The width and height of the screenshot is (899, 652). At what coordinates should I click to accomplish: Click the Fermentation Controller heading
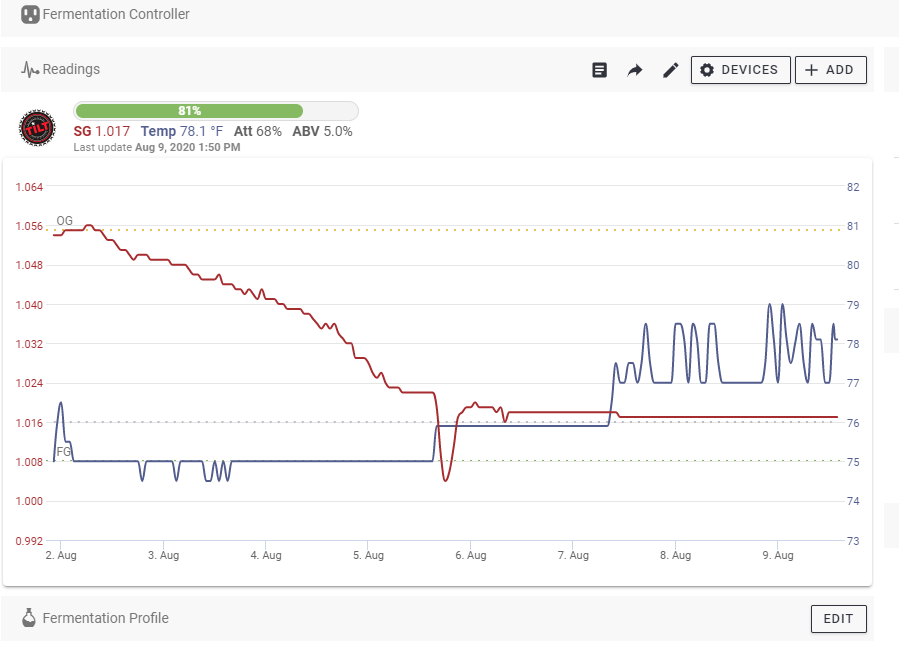click(x=116, y=14)
